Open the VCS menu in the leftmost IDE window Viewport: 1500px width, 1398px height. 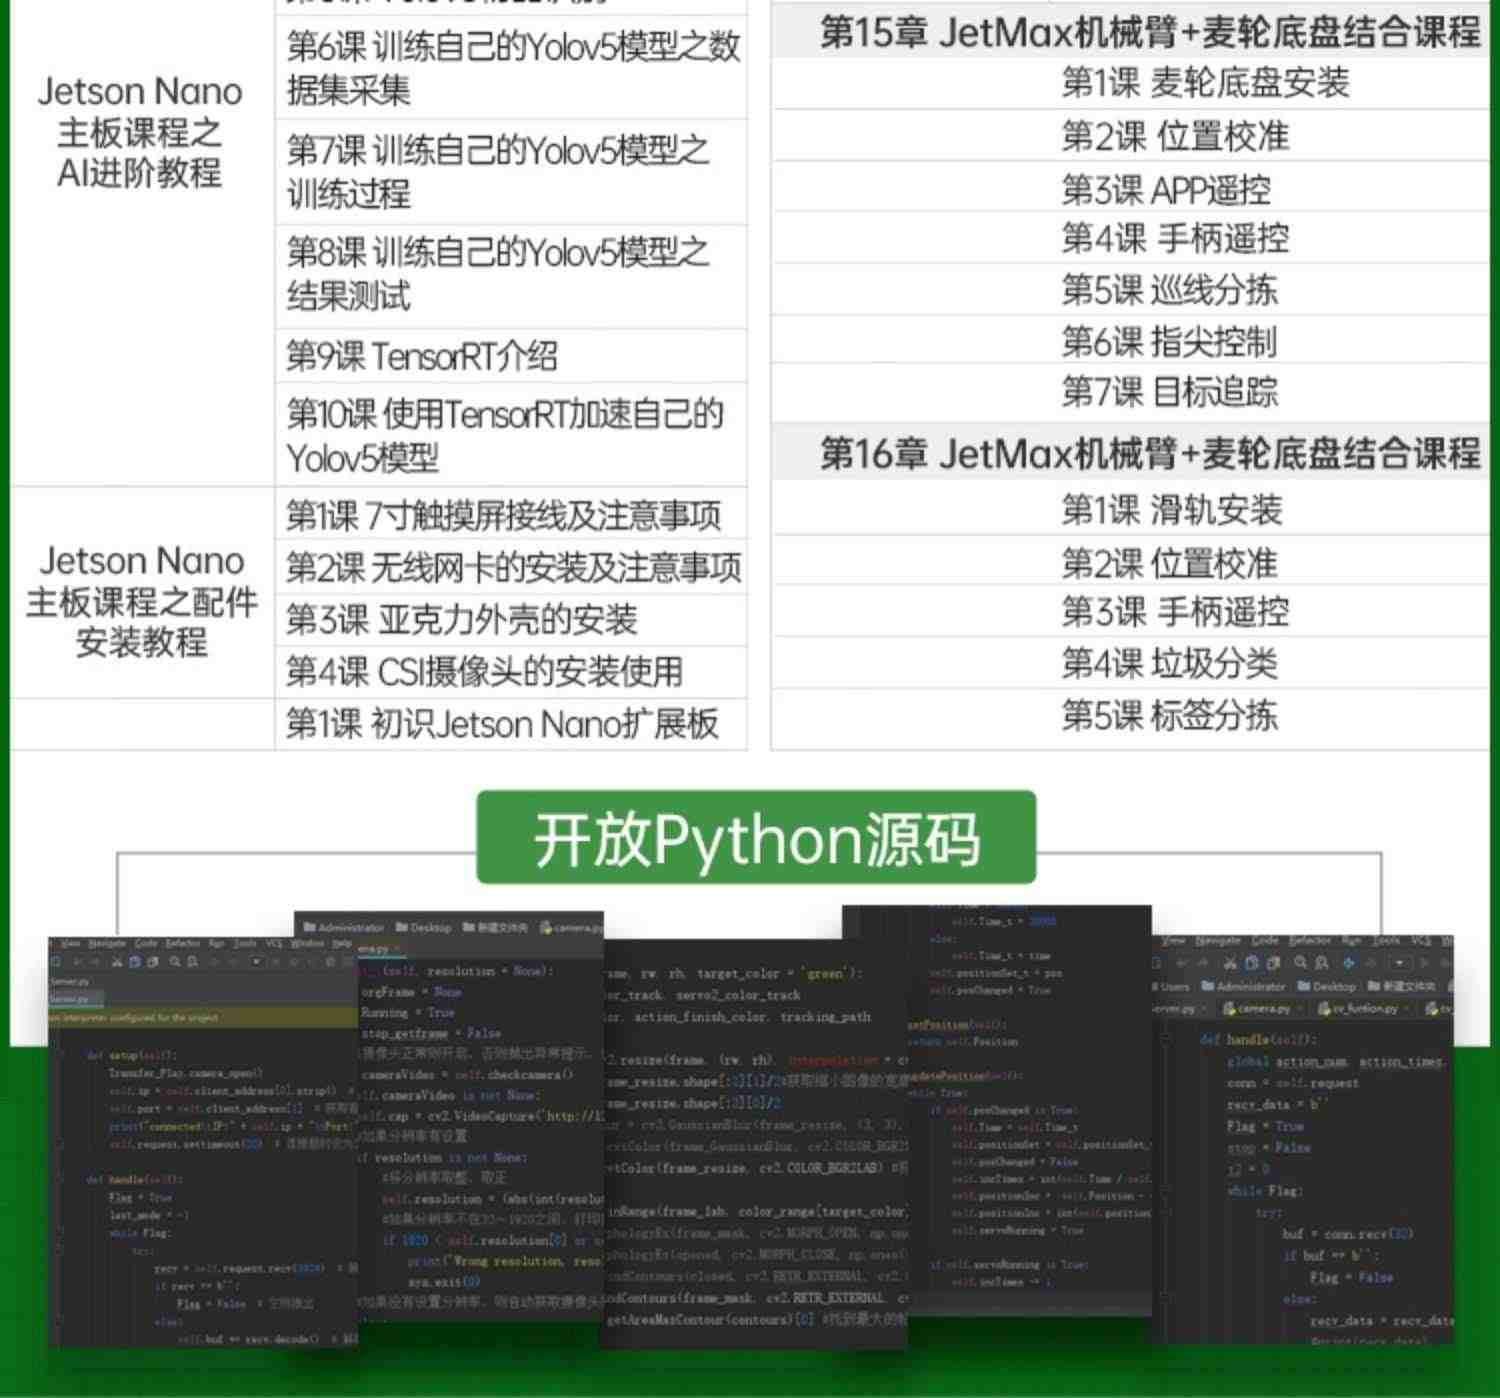coord(273,943)
